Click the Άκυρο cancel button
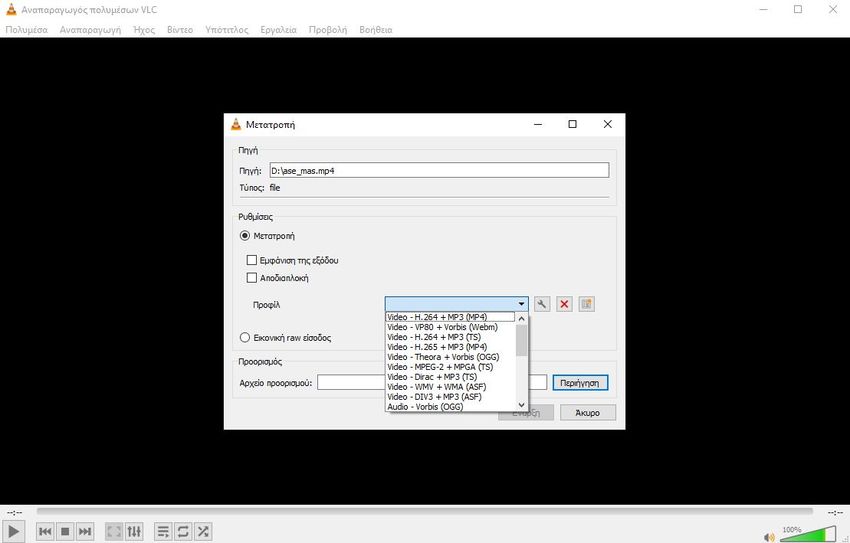The image size is (850, 543). [588, 413]
